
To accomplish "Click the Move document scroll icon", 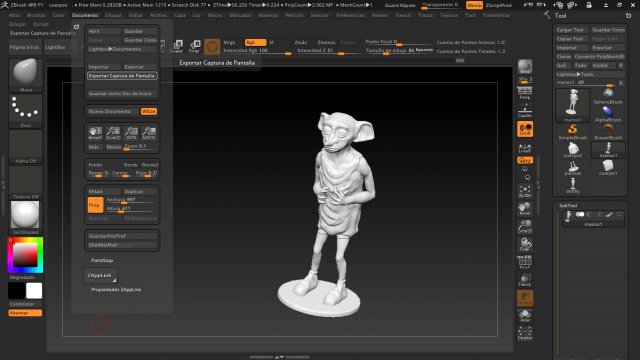I will click(95, 133).
